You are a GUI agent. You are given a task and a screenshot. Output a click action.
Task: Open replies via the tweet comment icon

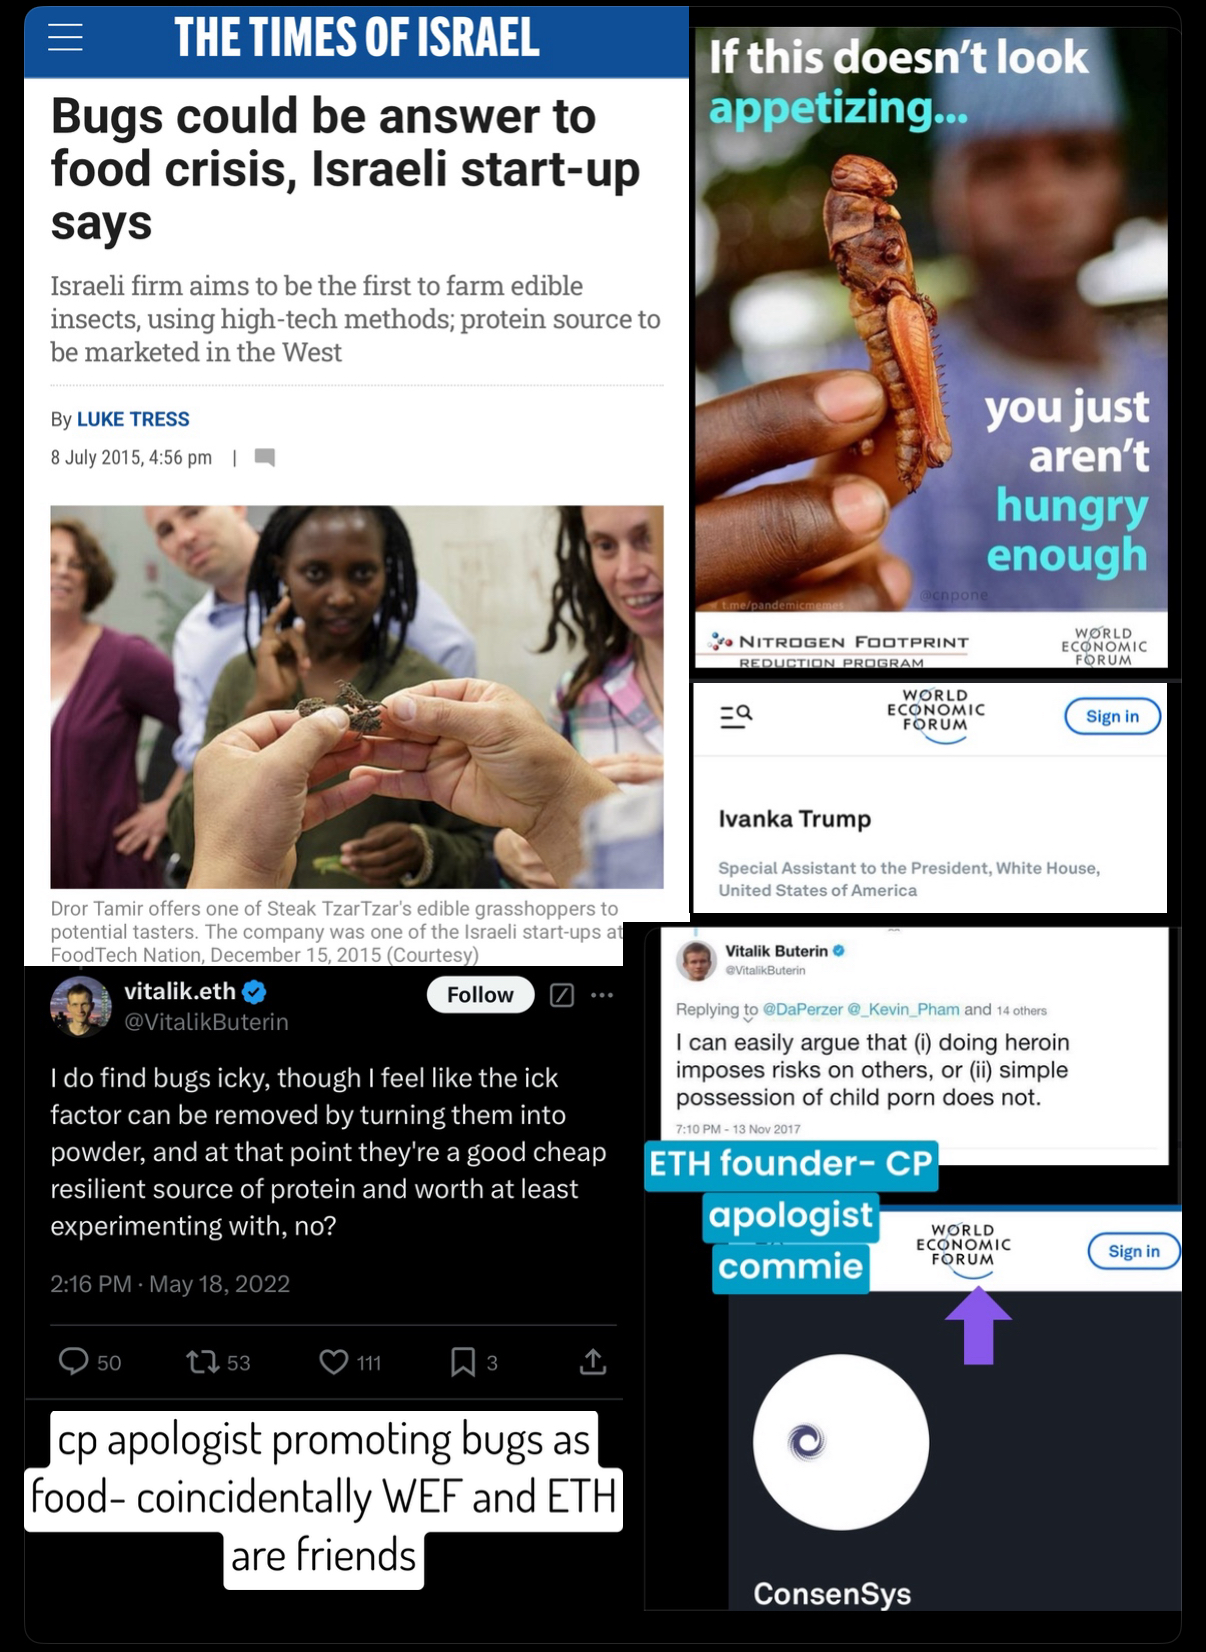tap(74, 1361)
